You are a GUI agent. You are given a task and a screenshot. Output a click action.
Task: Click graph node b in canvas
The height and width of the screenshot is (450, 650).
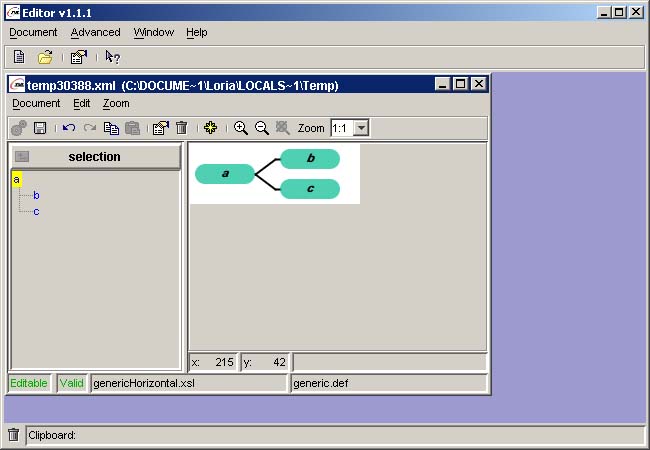pos(310,159)
